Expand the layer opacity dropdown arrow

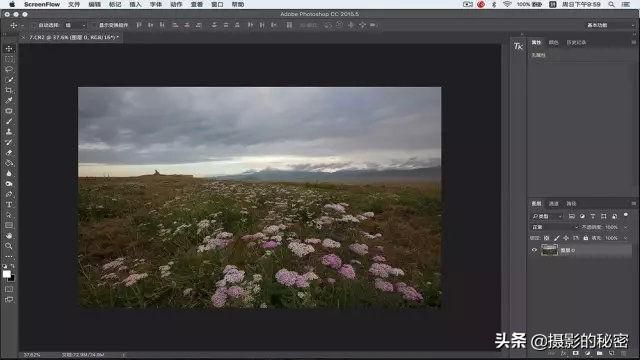click(x=625, y=227)
